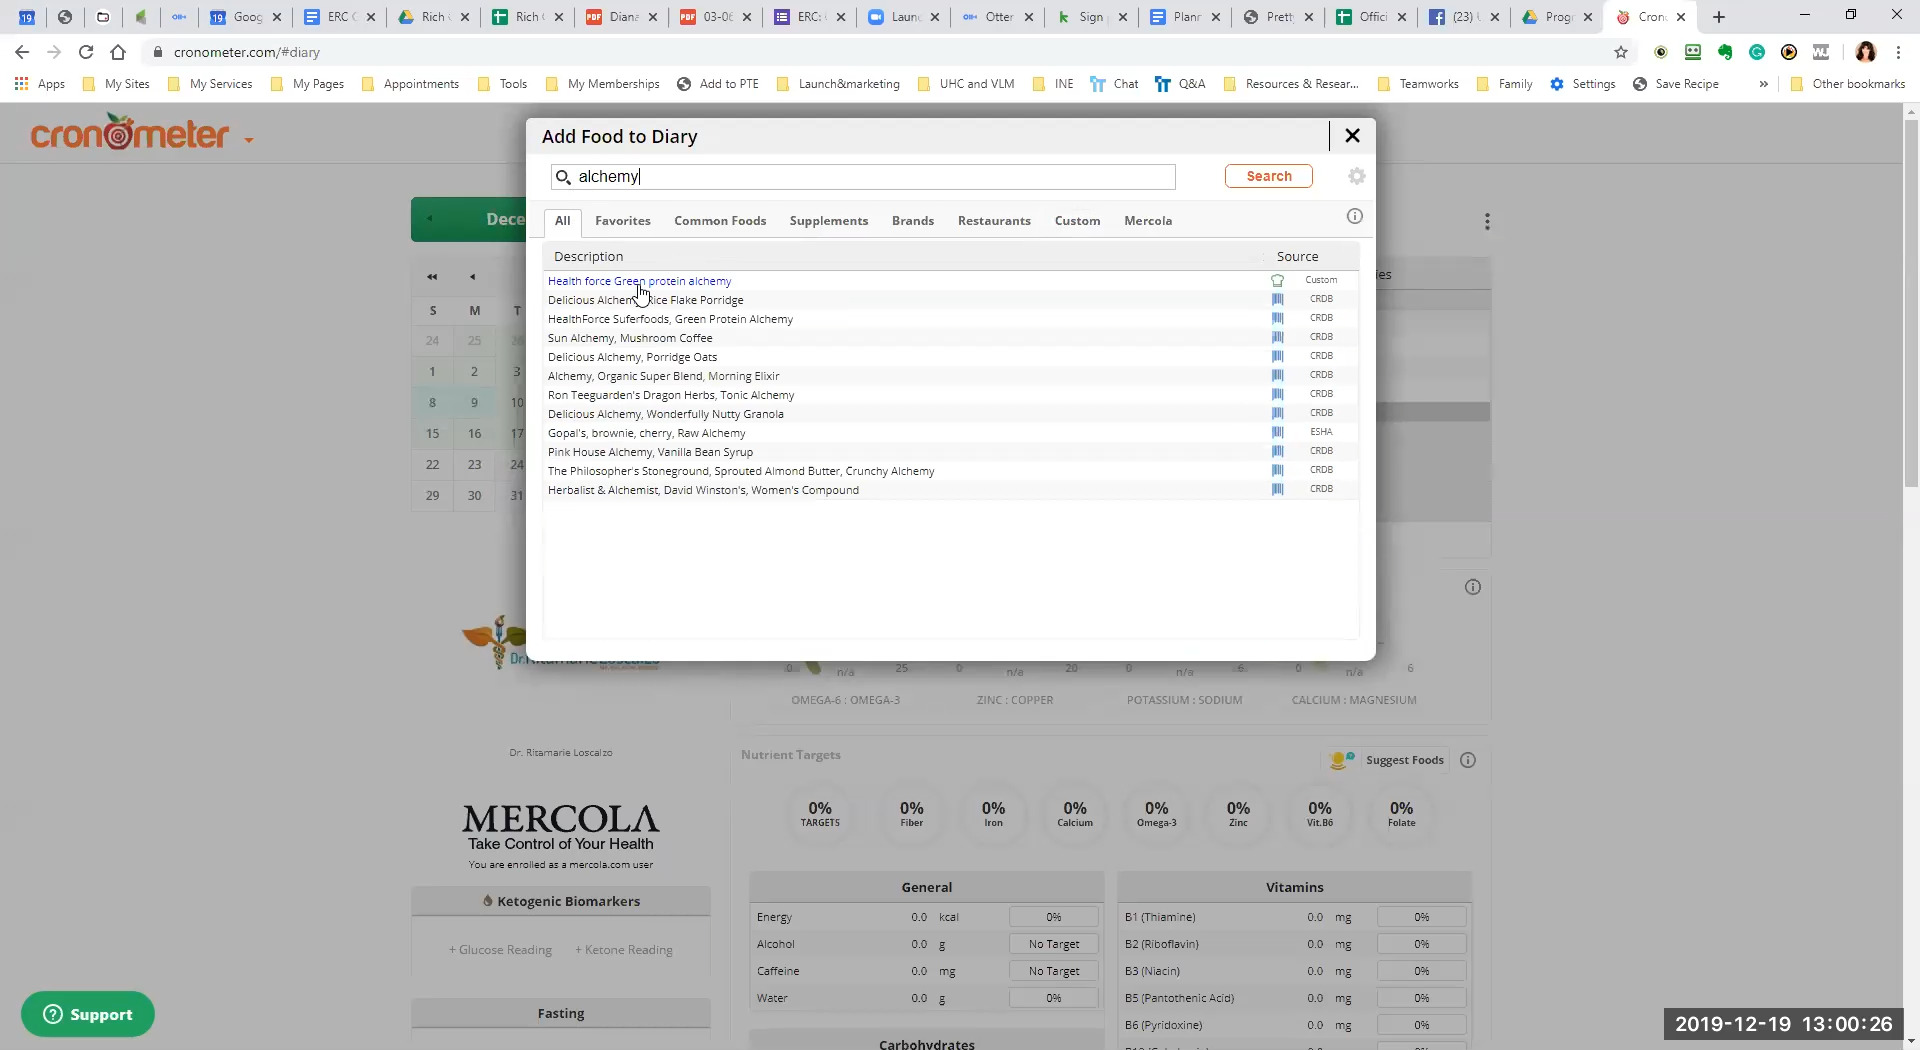Open the Supplements tab
This screenshot has width=1920, height=1050.
point(829,221)
